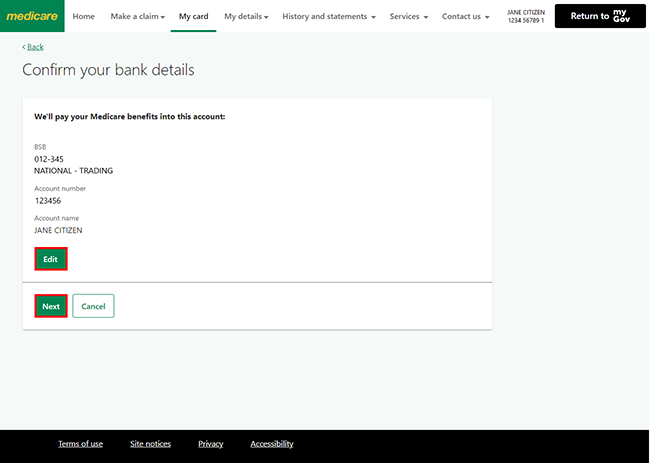Click the Medicare benefits account notice text
Viewport: 650px width, 463px height.
(x=130, y=116)
